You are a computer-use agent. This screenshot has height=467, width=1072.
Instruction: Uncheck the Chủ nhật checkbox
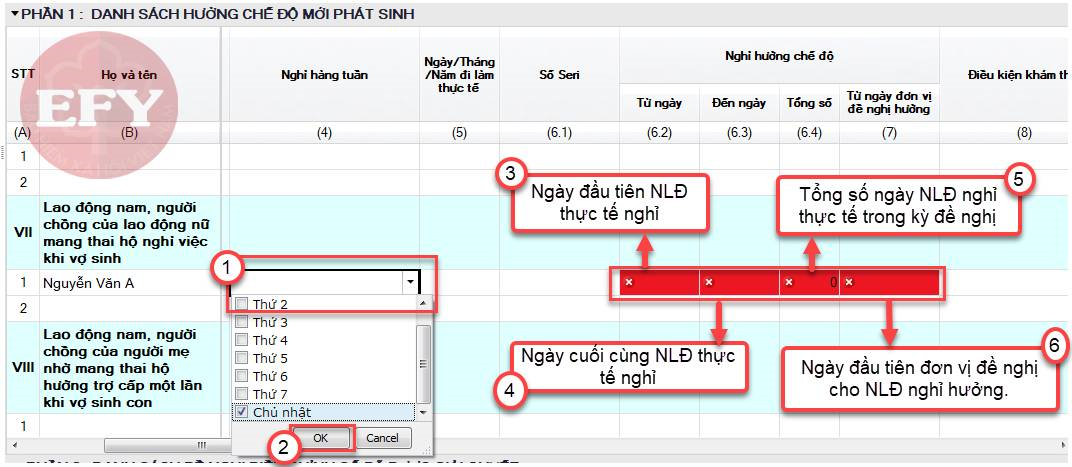241,412
